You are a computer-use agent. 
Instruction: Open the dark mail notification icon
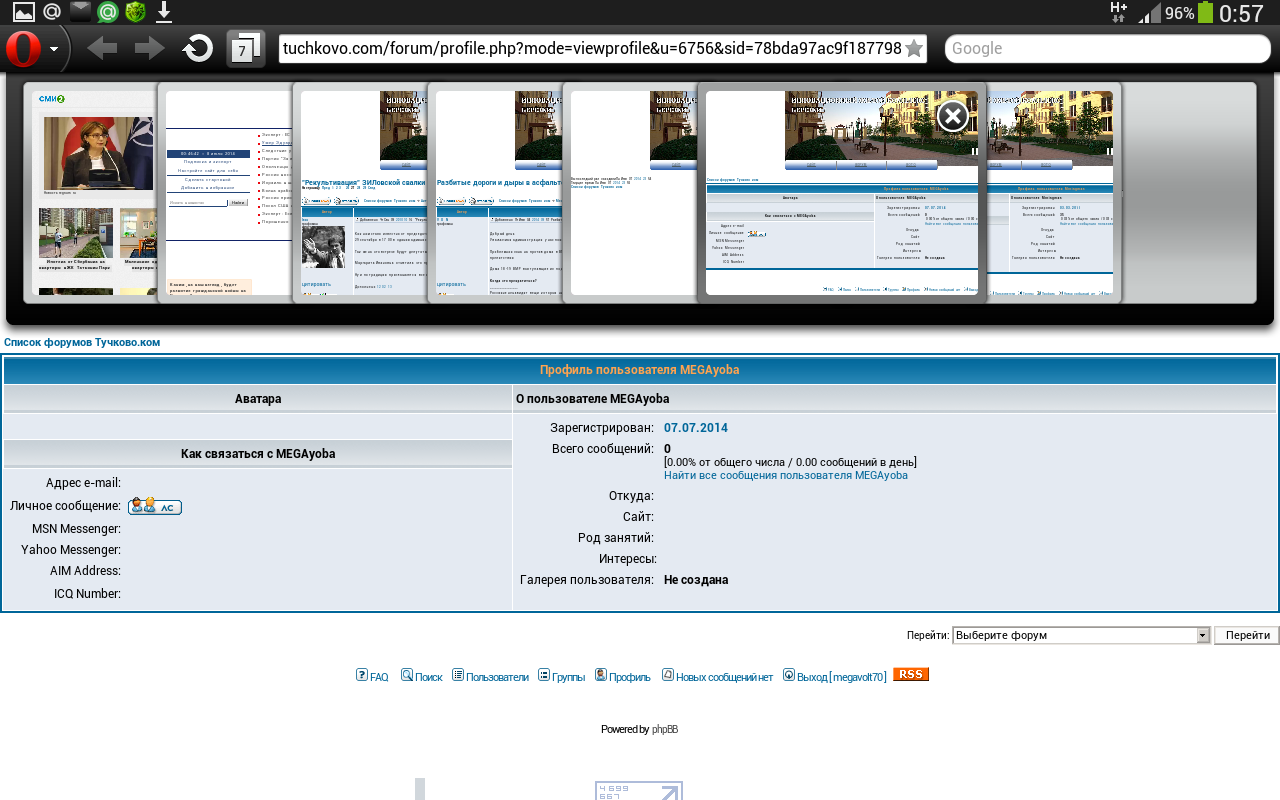point(80,12)
